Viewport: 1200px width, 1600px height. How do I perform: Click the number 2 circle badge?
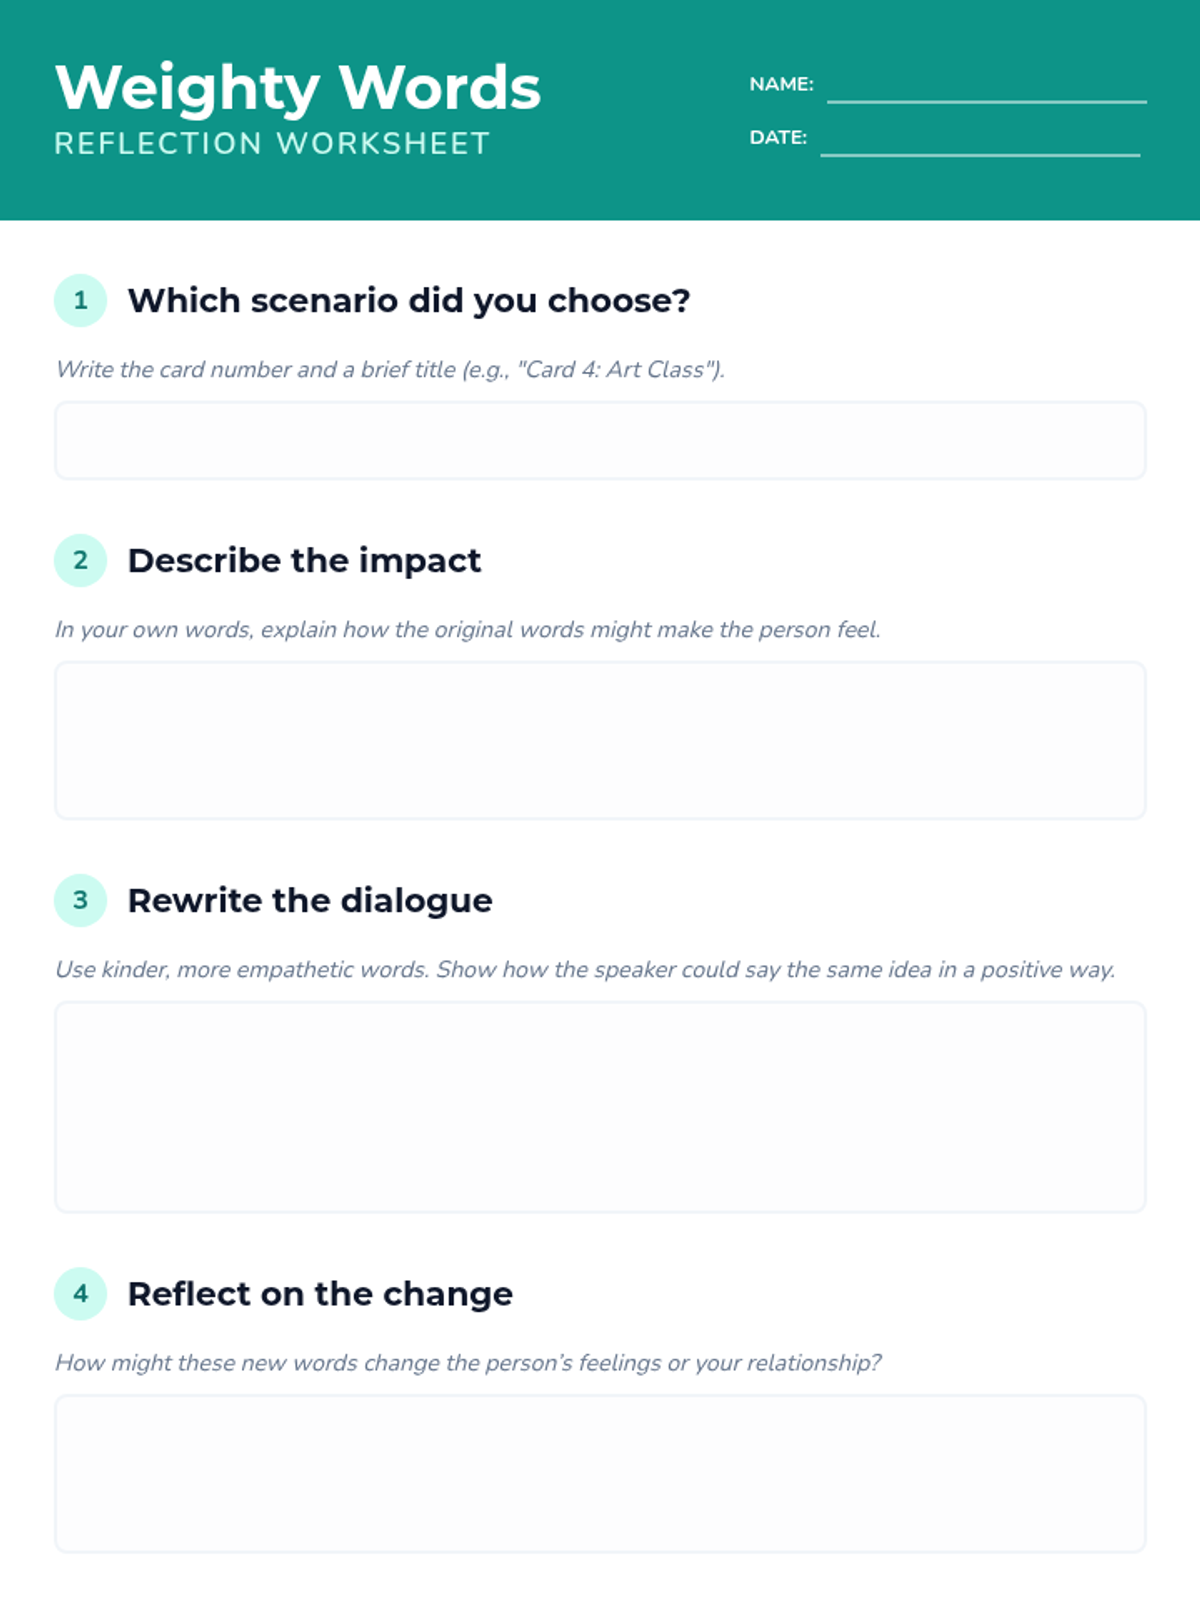point(80,560)
